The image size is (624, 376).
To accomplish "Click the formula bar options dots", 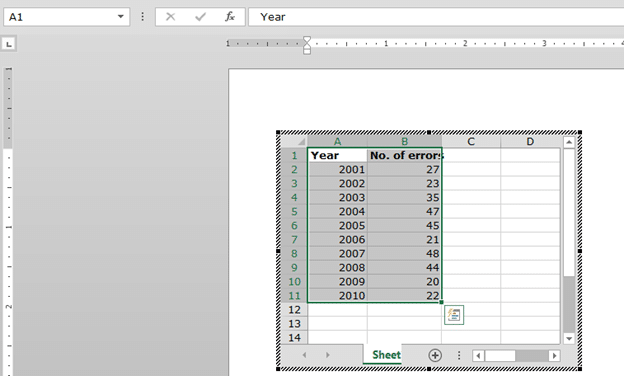I will coord(142,17).
